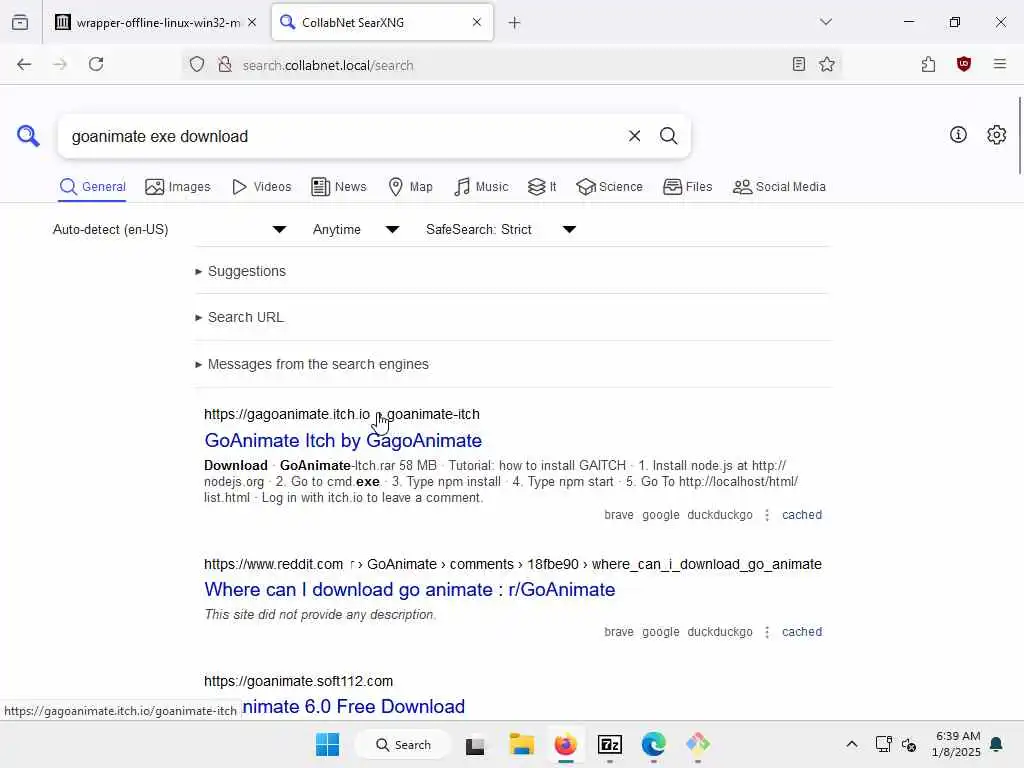Open File Explorer from the taskbar
1024x768 pixels.
point(521,744)
